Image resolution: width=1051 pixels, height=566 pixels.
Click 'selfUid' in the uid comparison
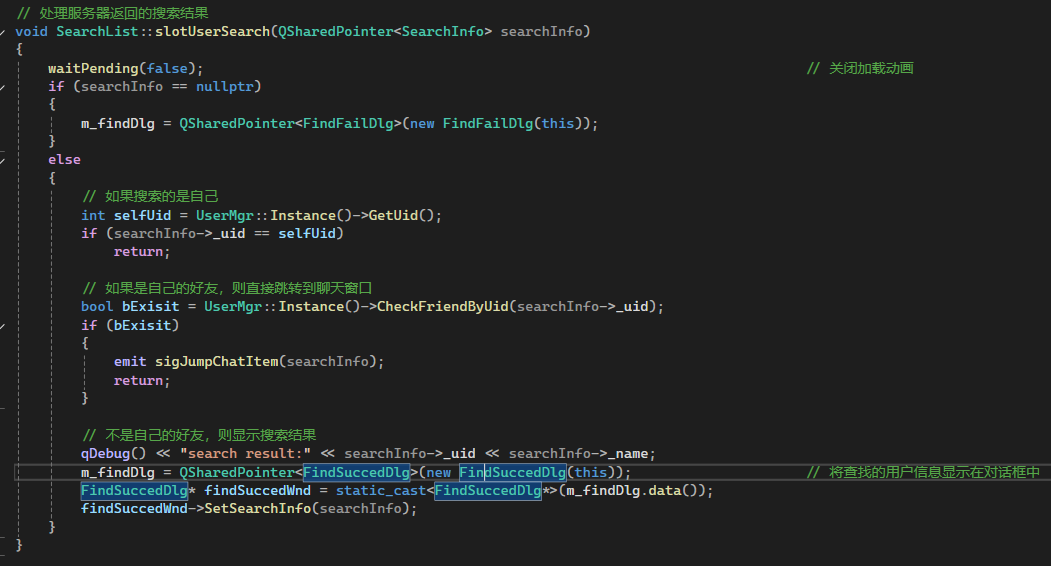pyautogui.click(x=307, y=233)
